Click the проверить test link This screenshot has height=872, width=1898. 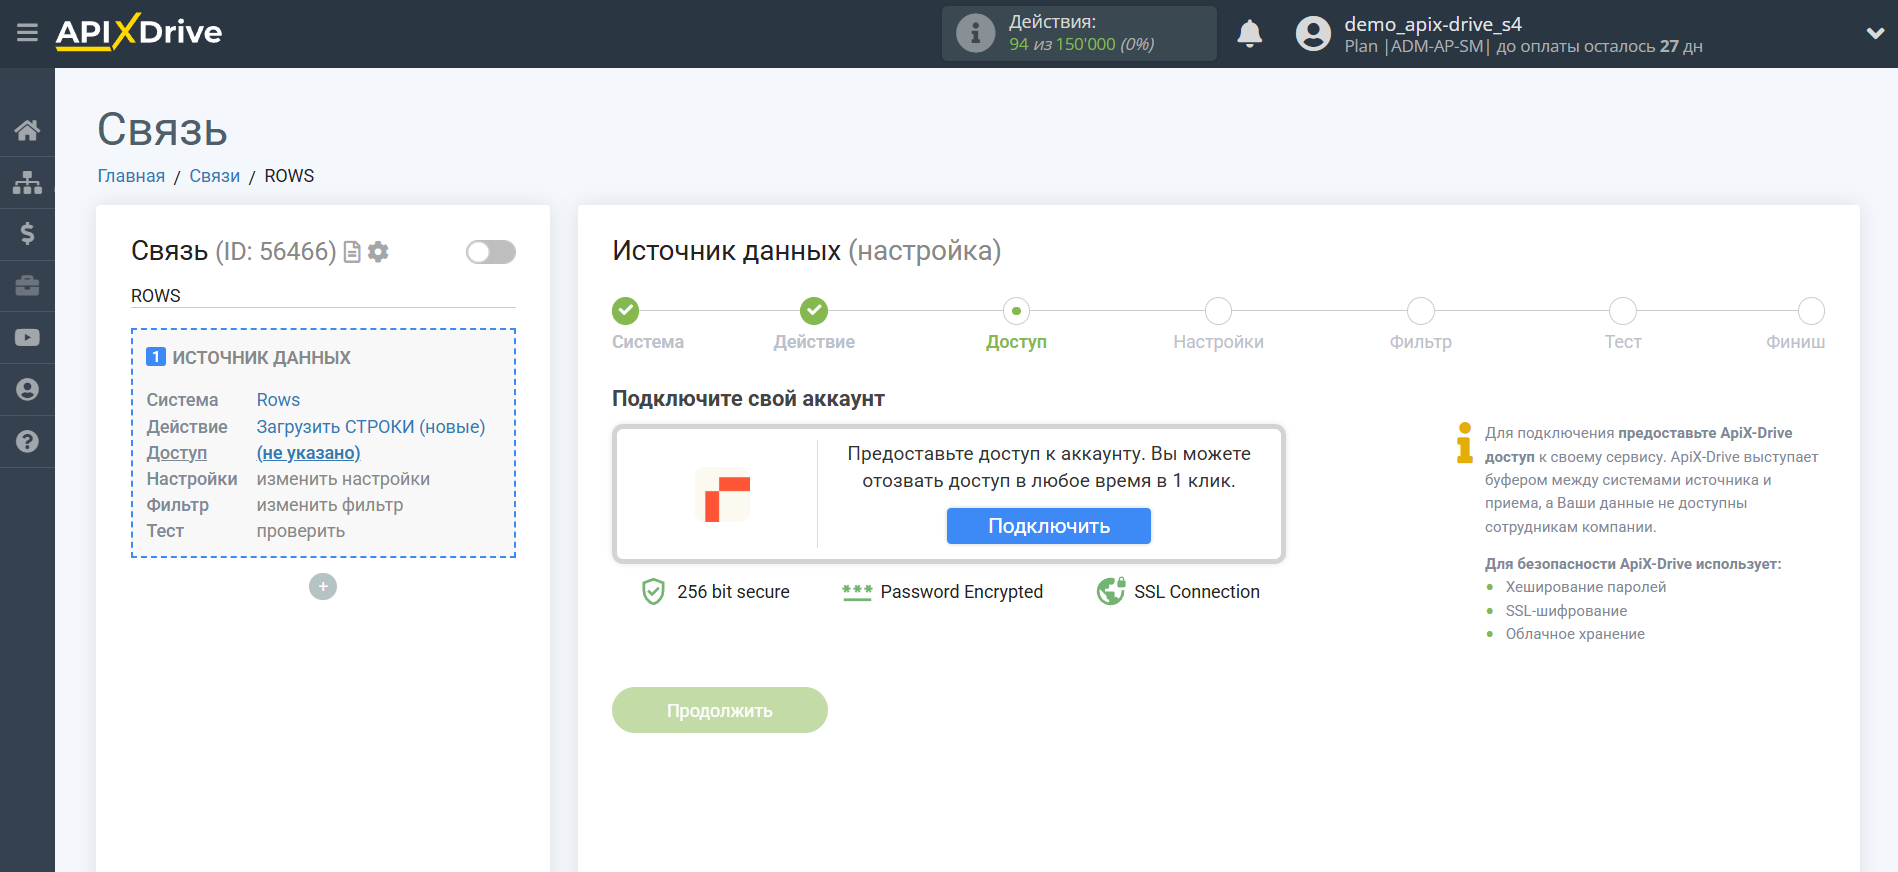[x=301, y=531]
